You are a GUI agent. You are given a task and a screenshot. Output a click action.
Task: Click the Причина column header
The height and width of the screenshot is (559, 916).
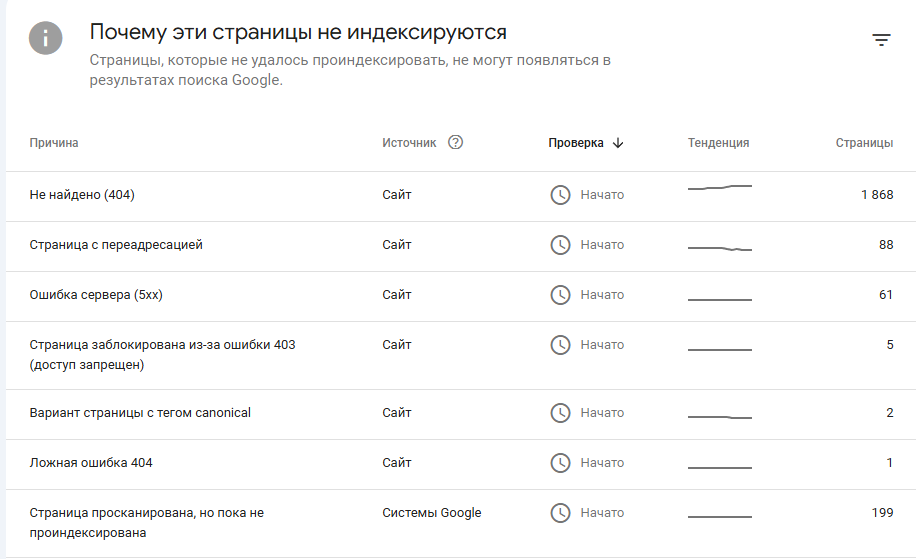point(54,143)
